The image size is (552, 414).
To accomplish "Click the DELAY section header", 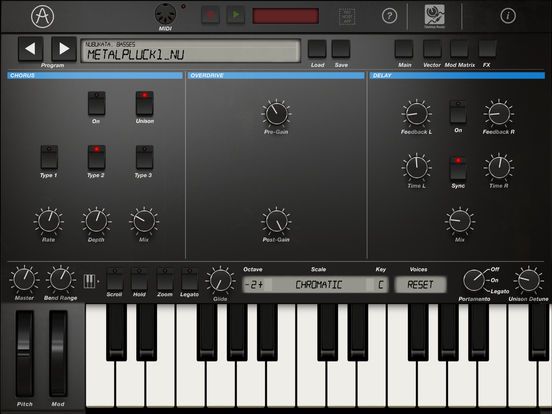I will 457,75.
